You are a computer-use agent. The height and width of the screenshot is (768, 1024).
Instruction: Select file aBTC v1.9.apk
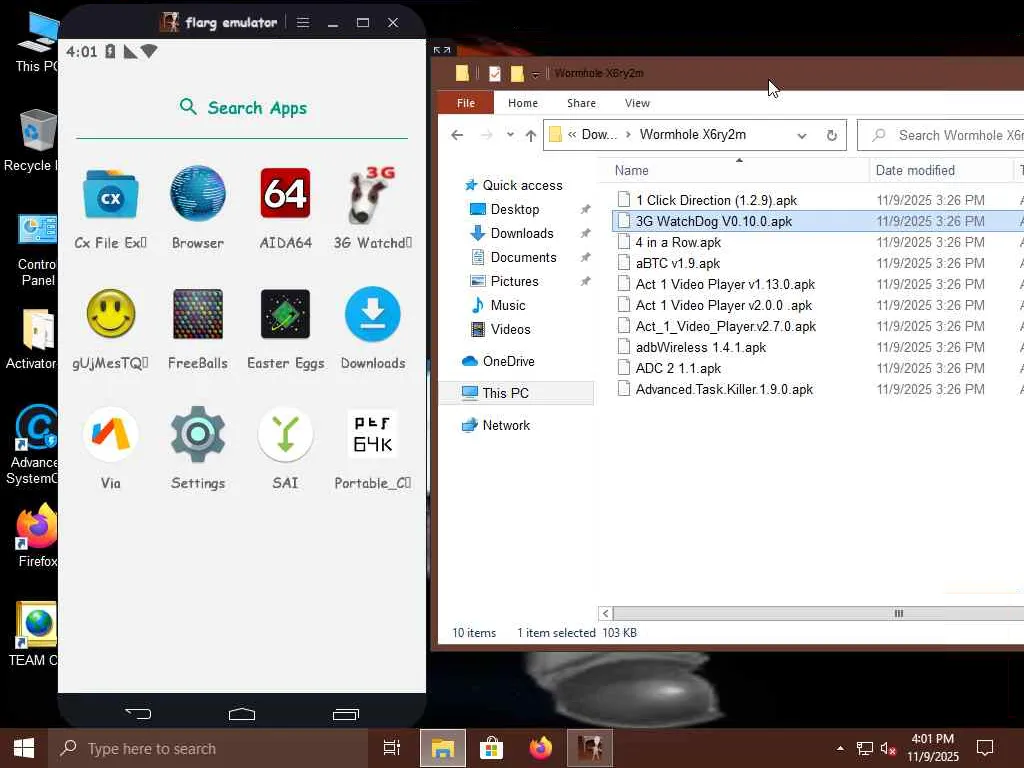677,263
